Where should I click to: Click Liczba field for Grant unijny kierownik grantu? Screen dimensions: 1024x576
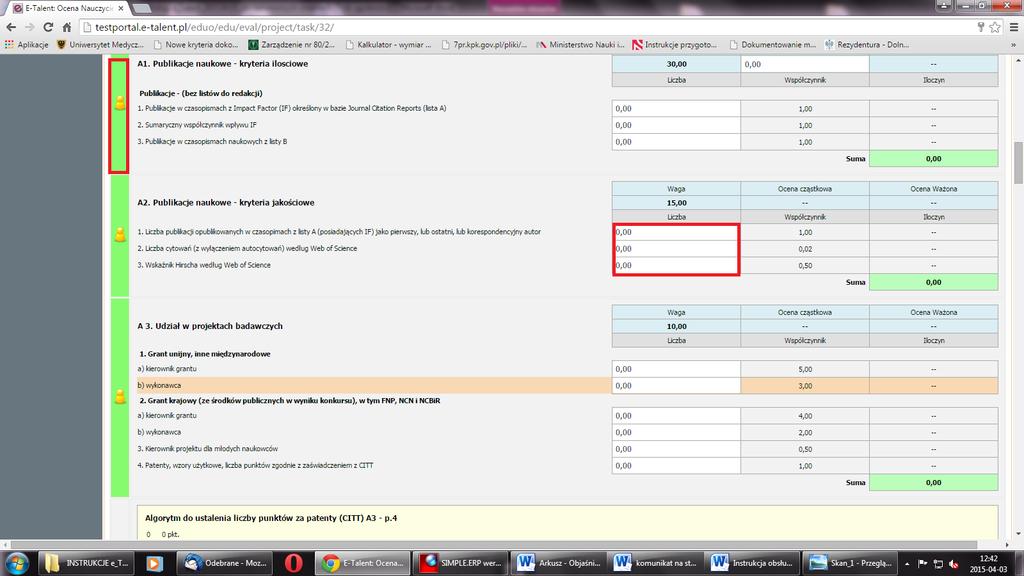676,369
